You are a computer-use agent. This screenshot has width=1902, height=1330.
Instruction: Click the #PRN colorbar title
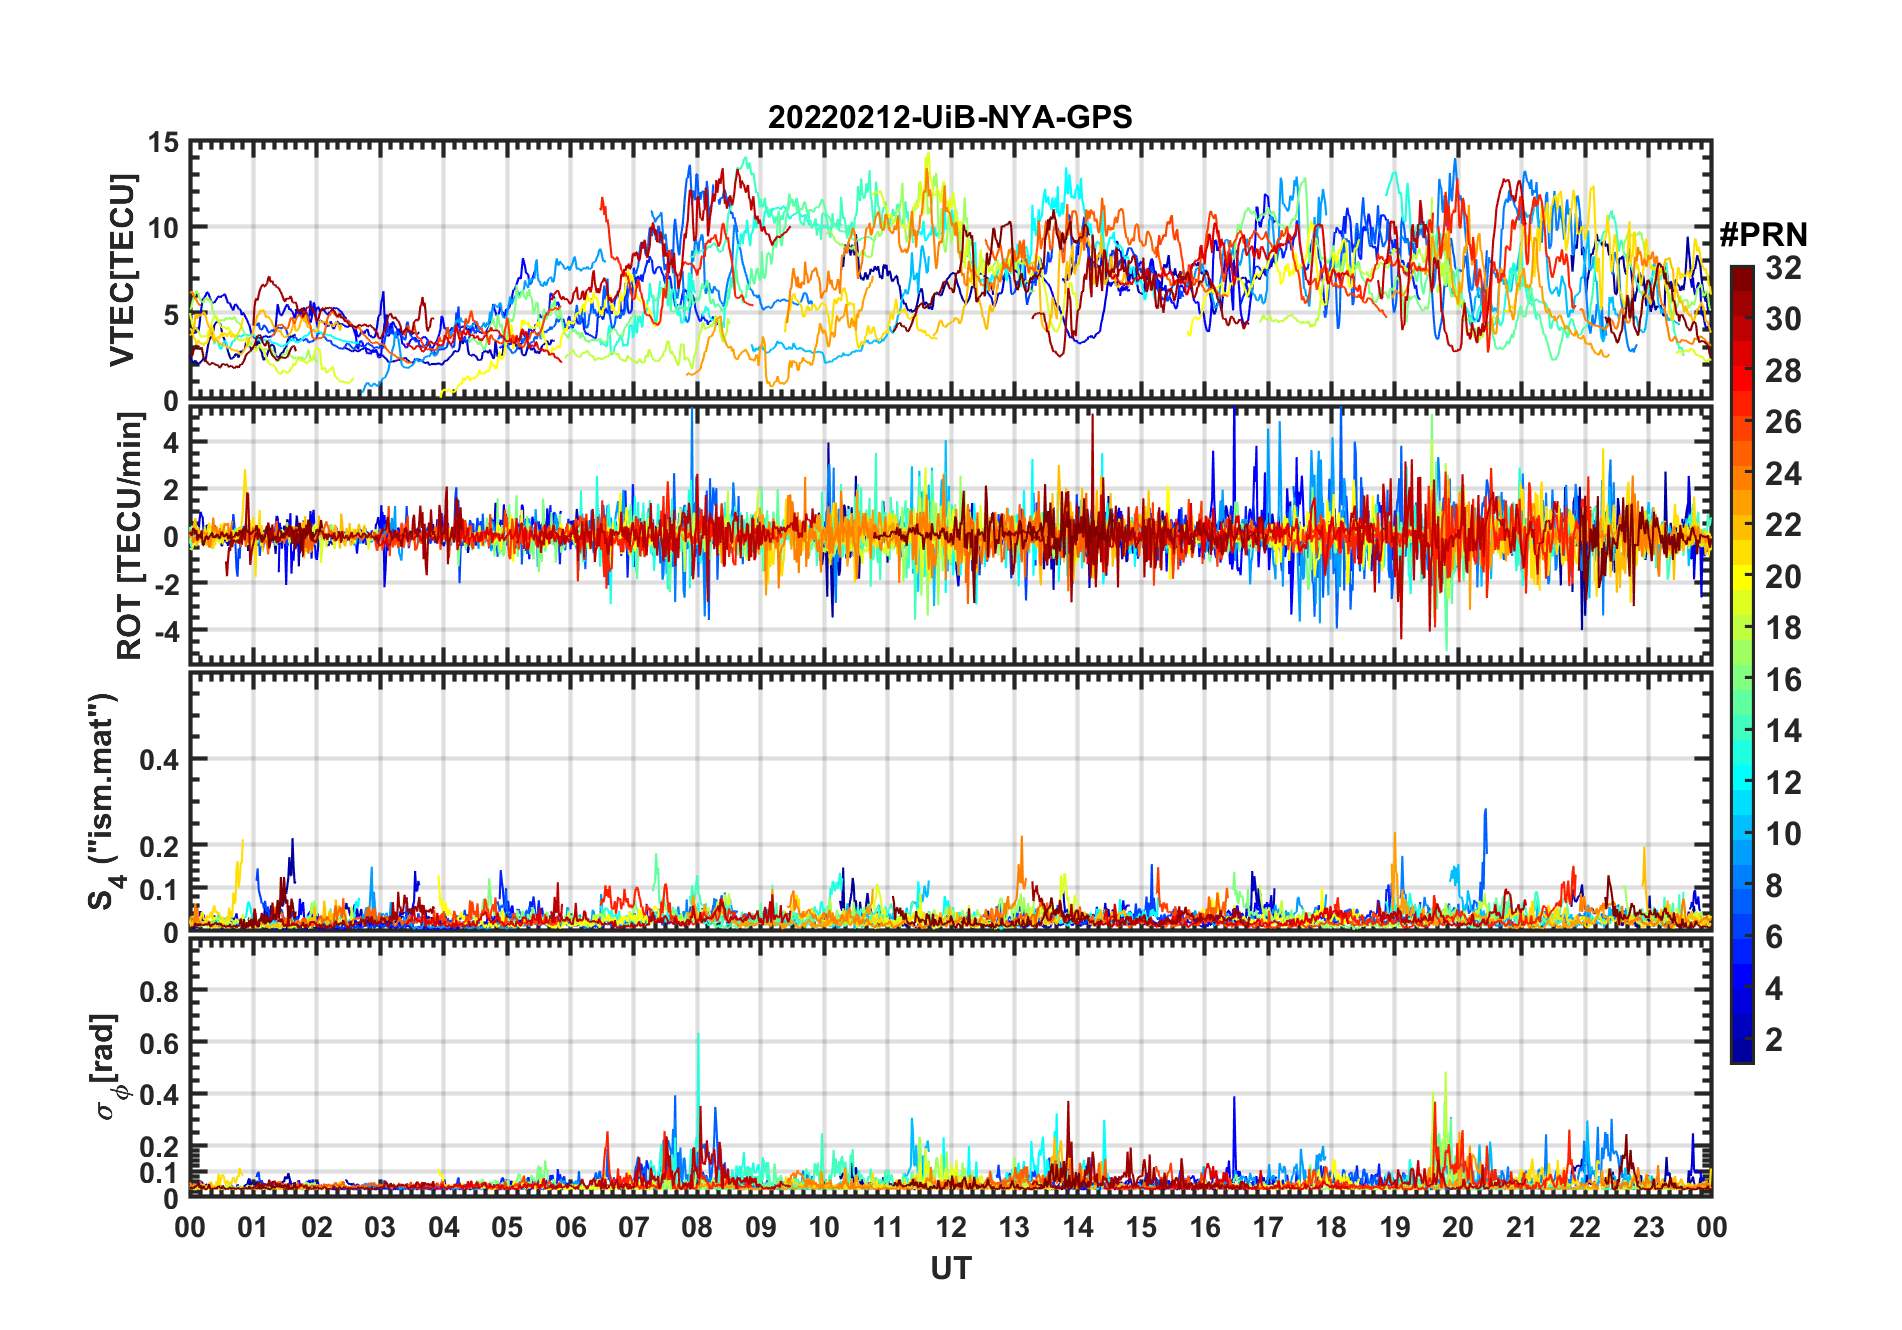coord(1763,235)
